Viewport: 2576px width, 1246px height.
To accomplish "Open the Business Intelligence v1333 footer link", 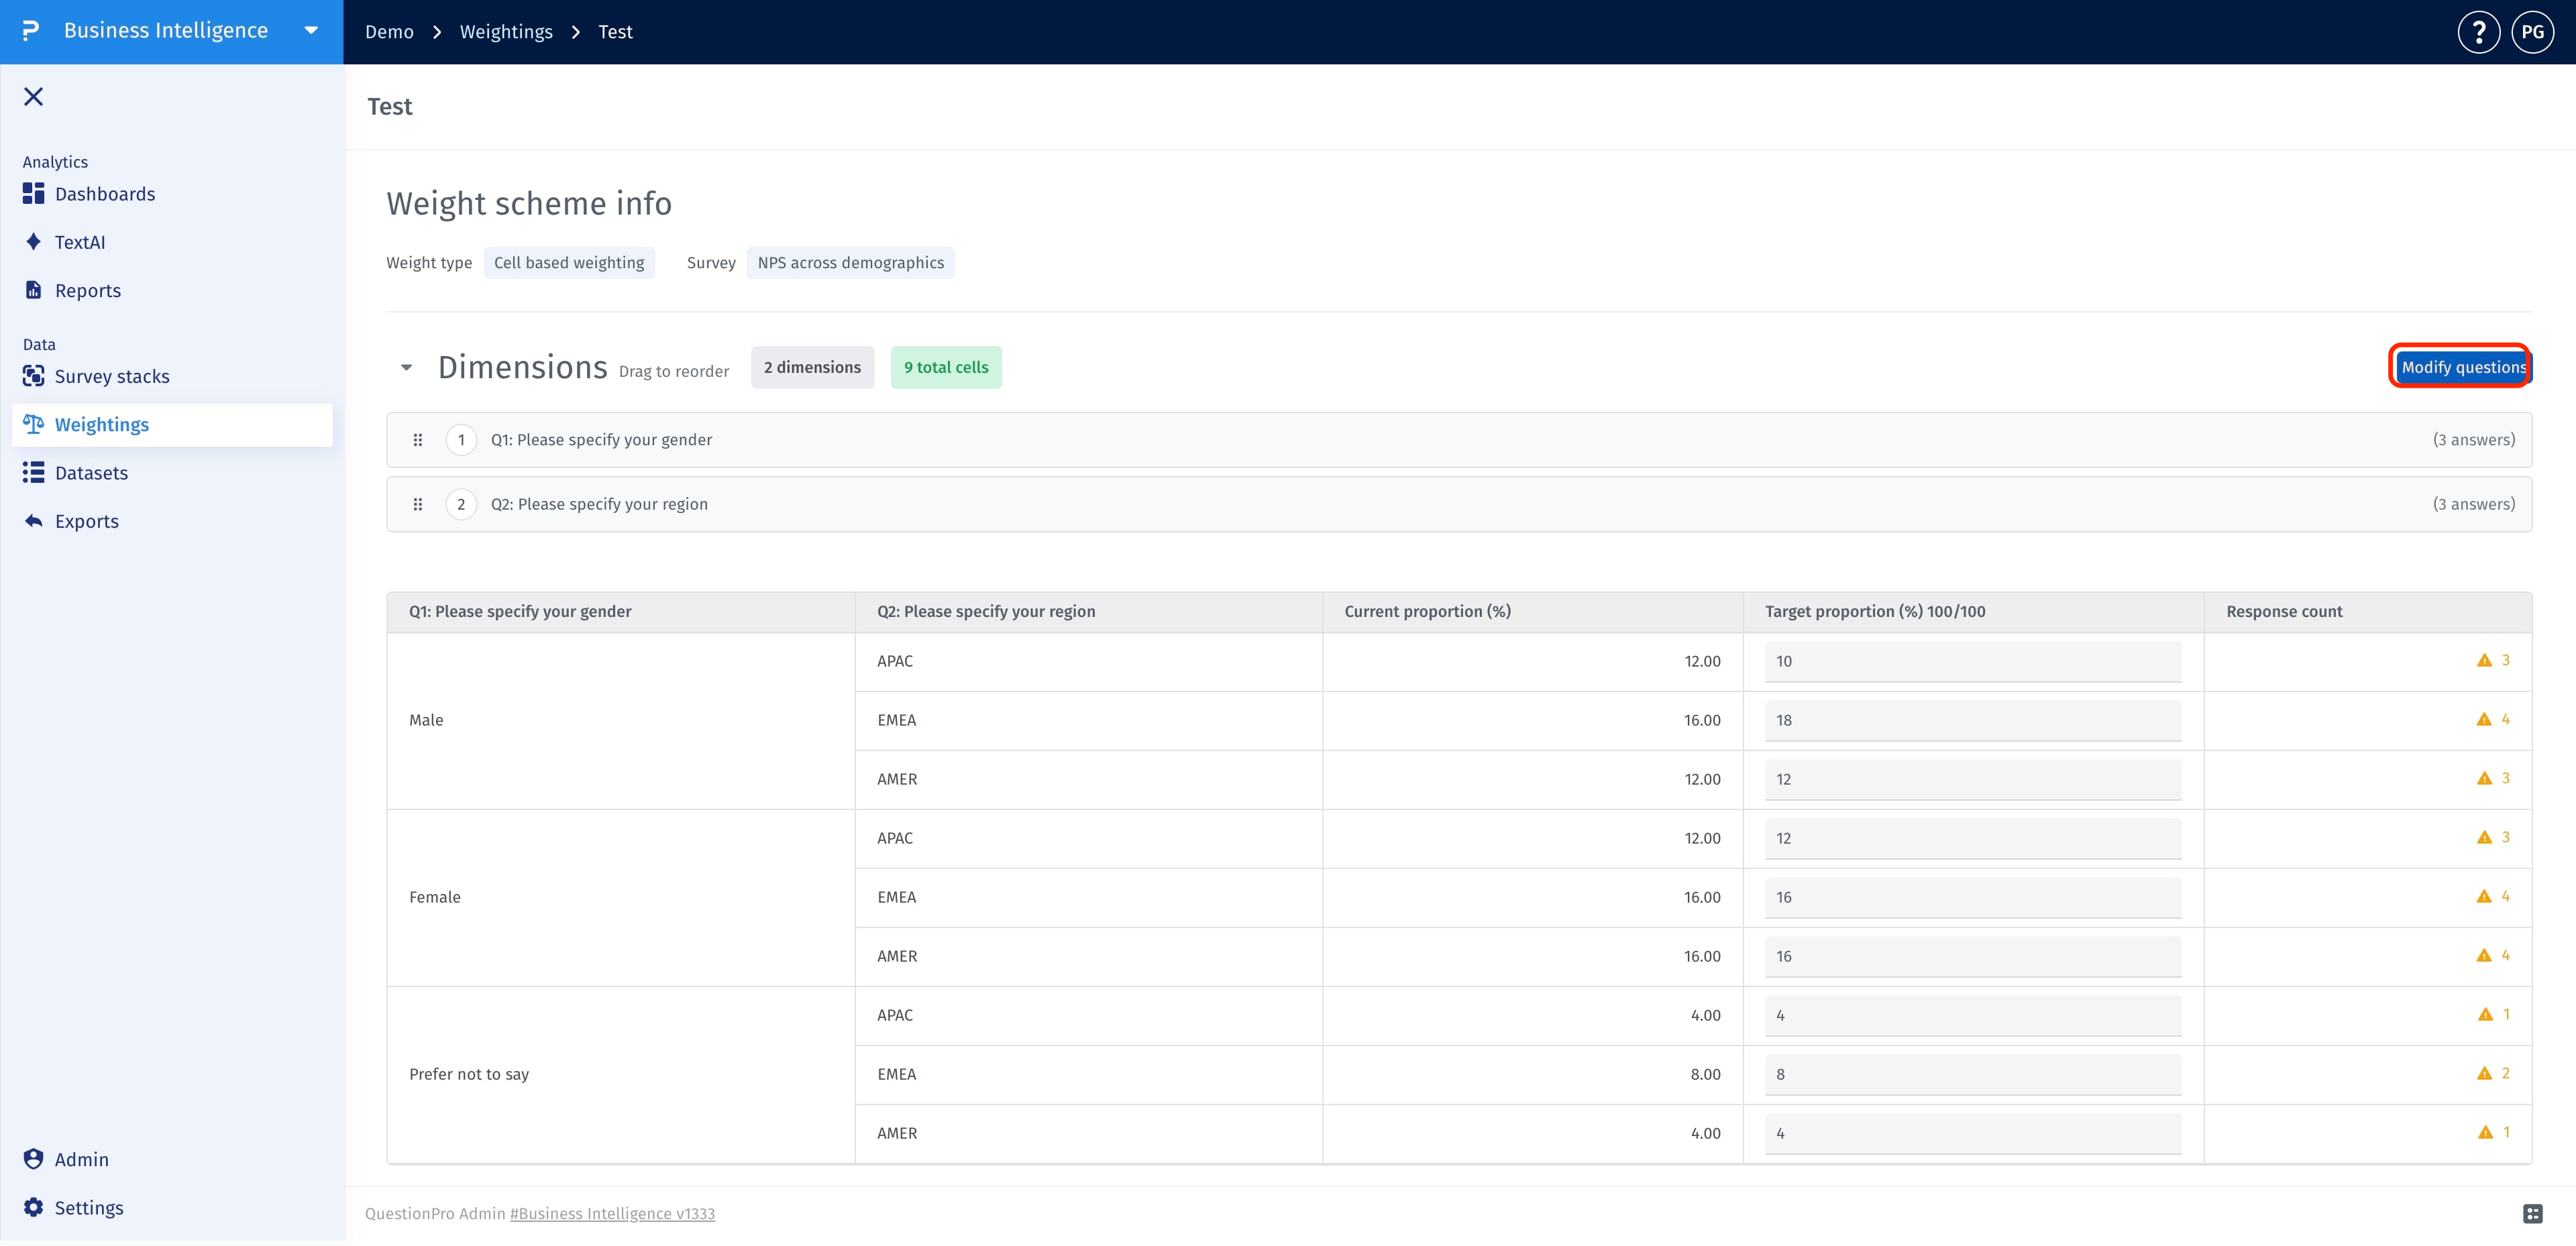I will pos(612,1214).
